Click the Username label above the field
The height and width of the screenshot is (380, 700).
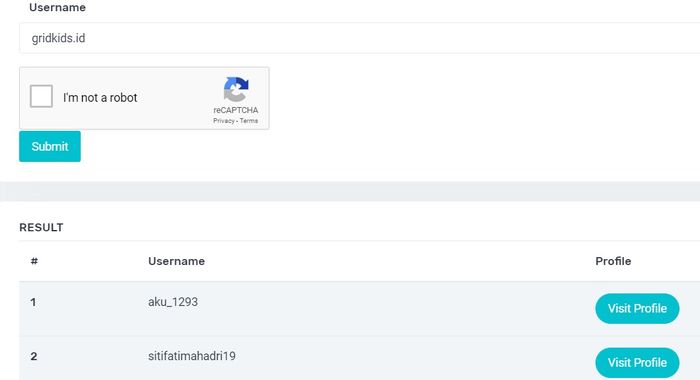57,8
